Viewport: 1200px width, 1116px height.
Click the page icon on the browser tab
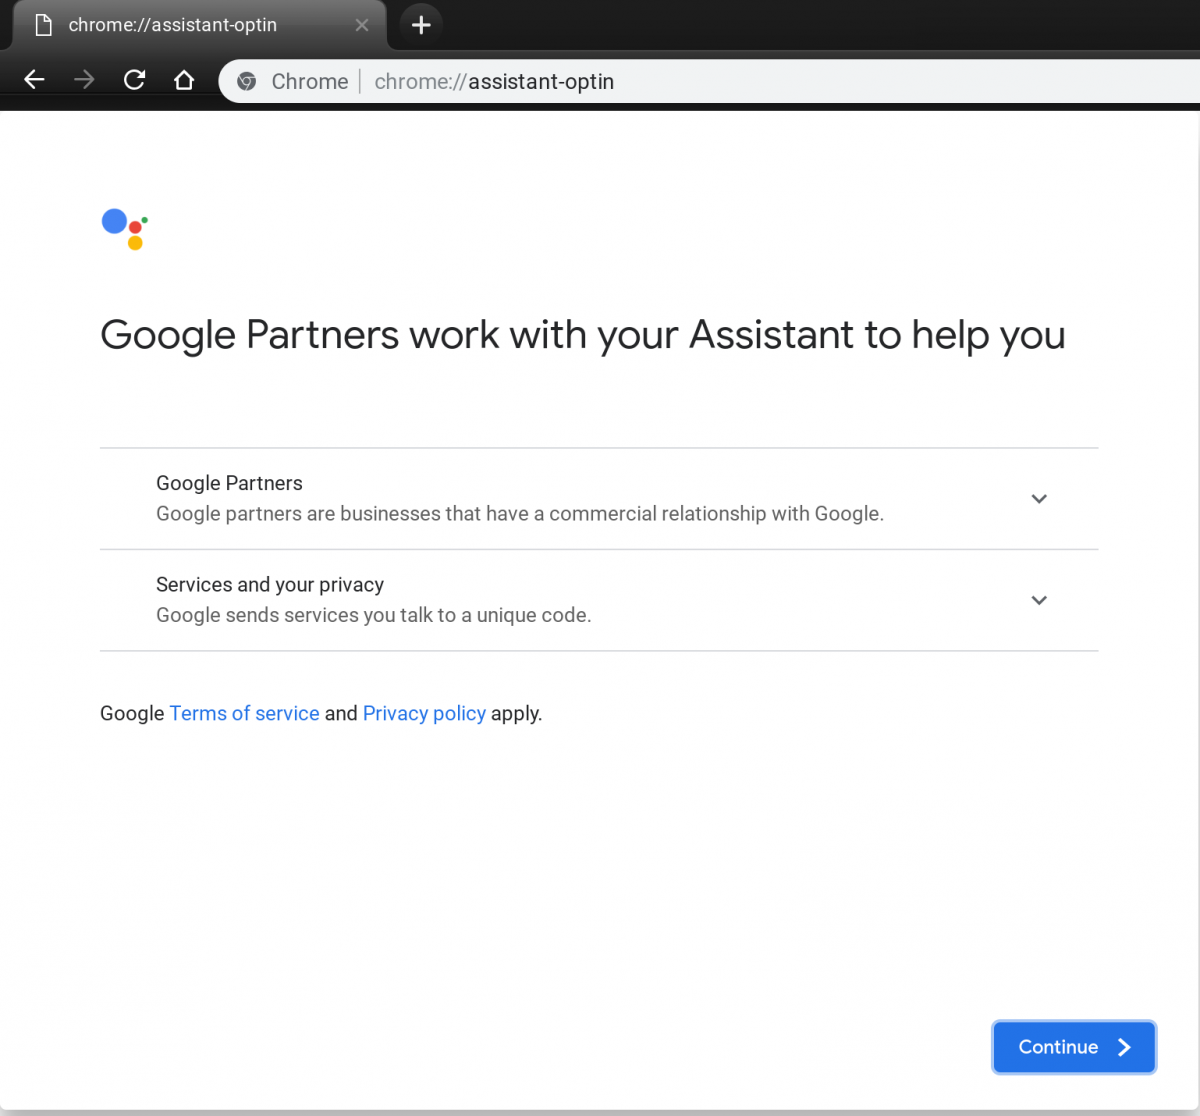[42, 25]
